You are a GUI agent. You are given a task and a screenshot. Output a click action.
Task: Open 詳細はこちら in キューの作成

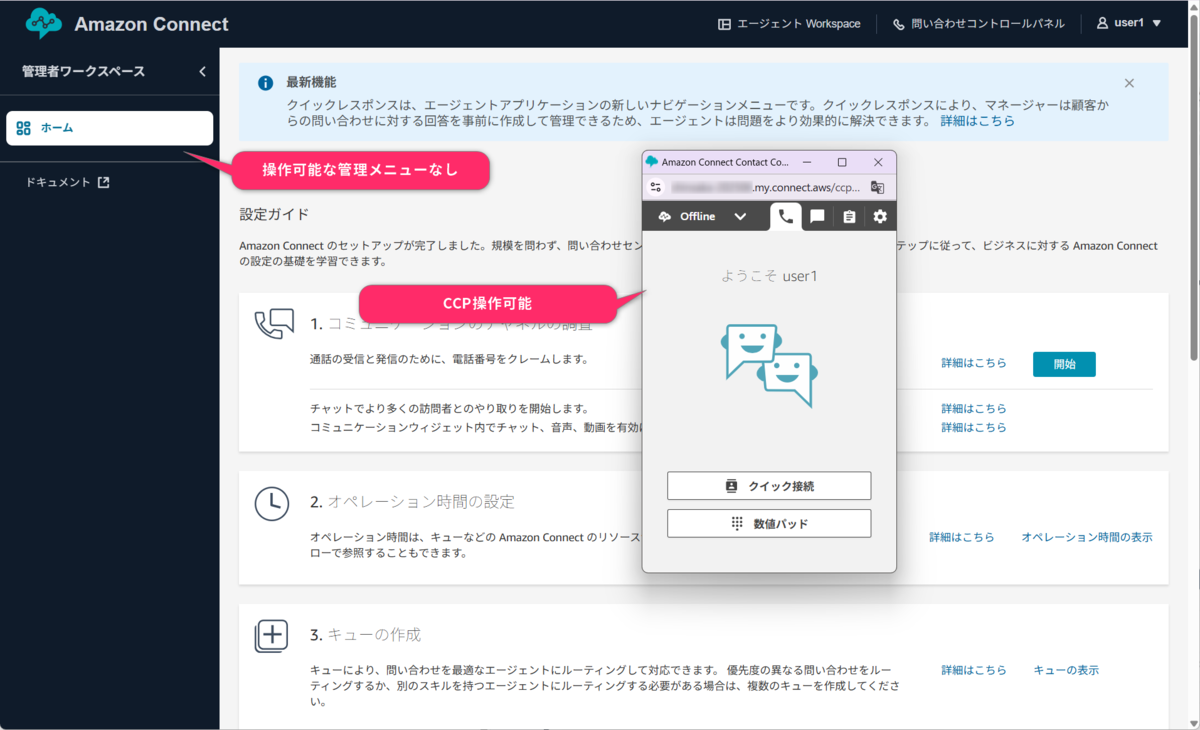[974, 670]
